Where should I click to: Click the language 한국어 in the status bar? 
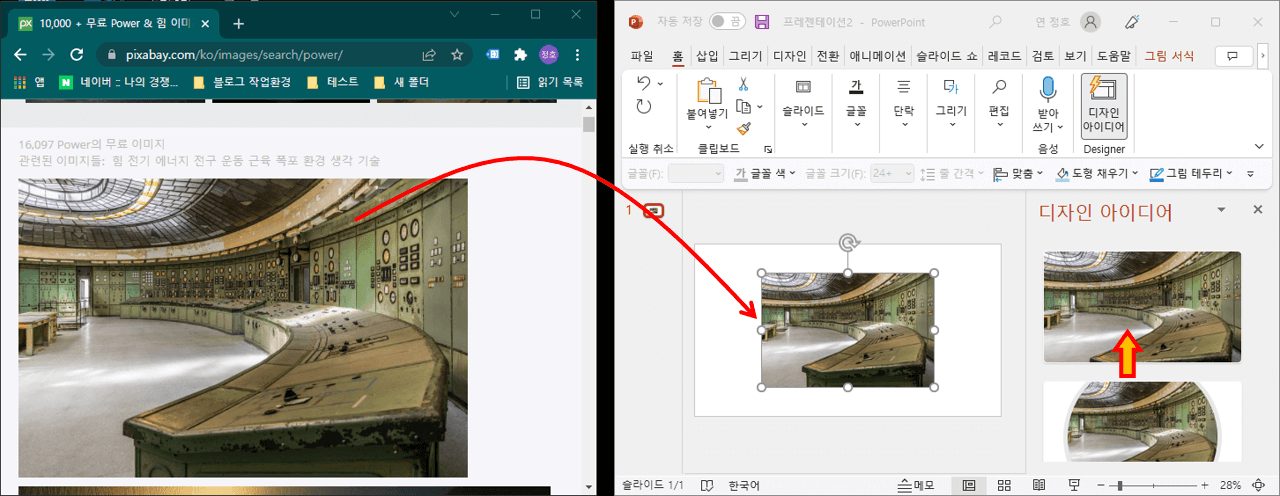click(x=744, y=485)
